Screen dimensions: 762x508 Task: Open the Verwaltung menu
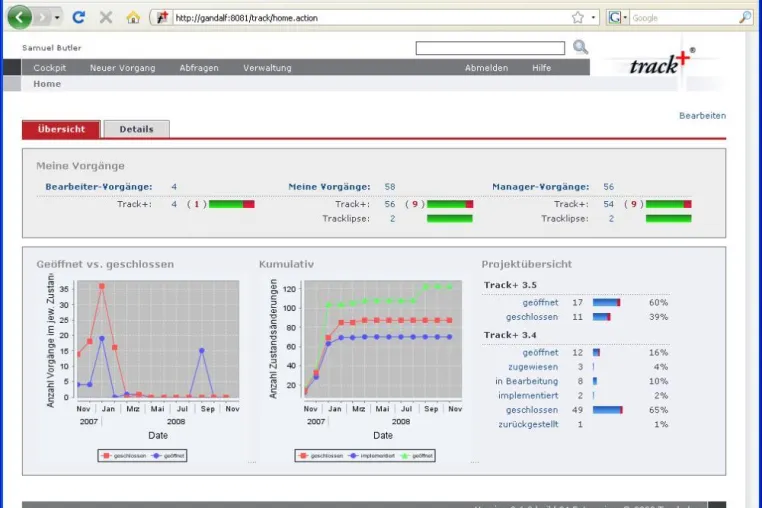pos(267,68)
